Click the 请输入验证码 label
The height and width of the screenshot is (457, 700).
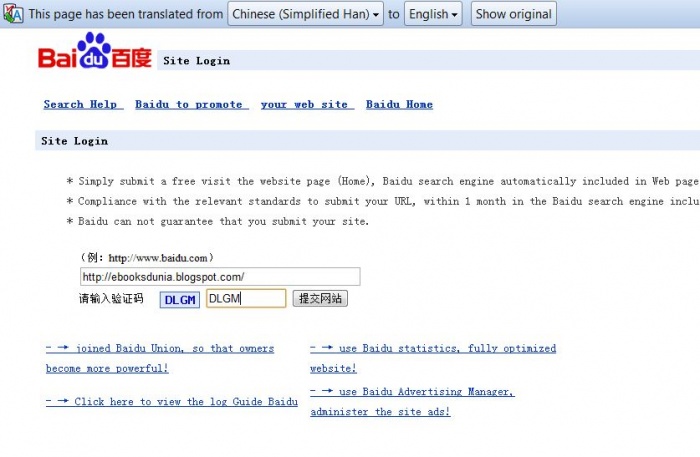pos(111,299)
